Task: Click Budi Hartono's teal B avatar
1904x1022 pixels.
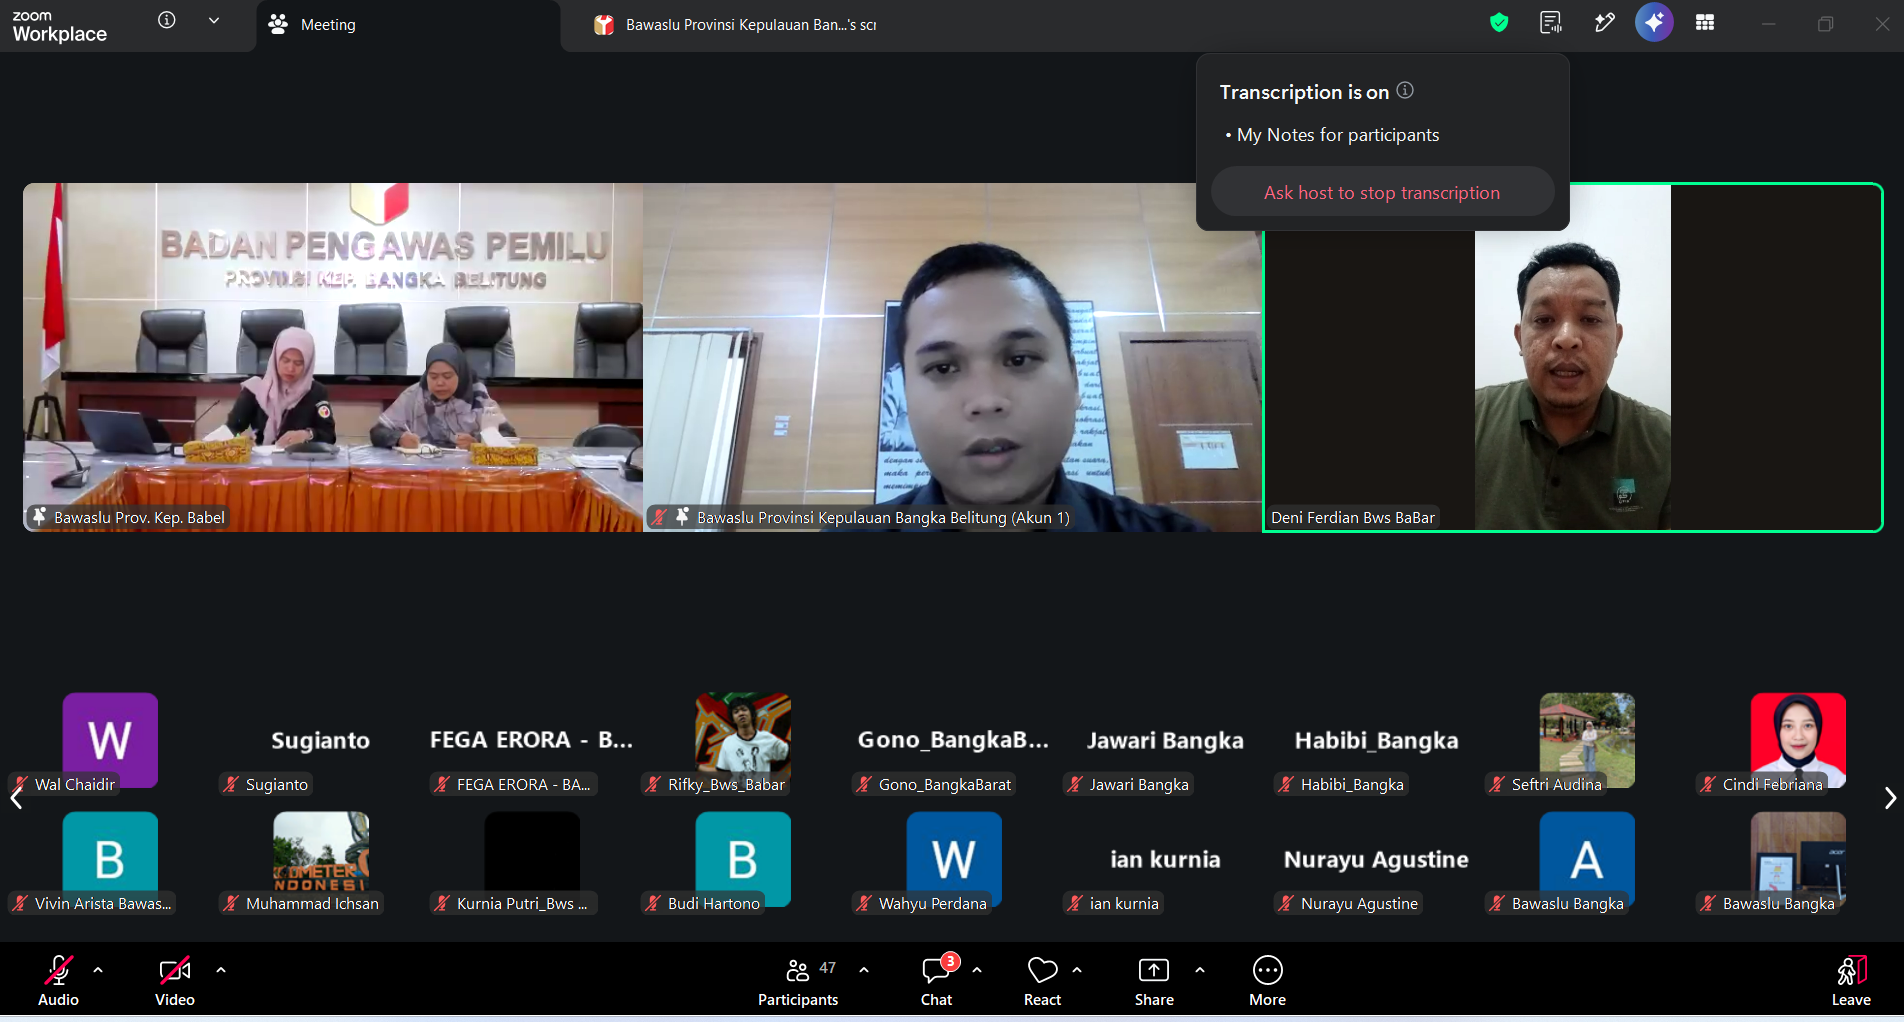Action: pos(743,859)
